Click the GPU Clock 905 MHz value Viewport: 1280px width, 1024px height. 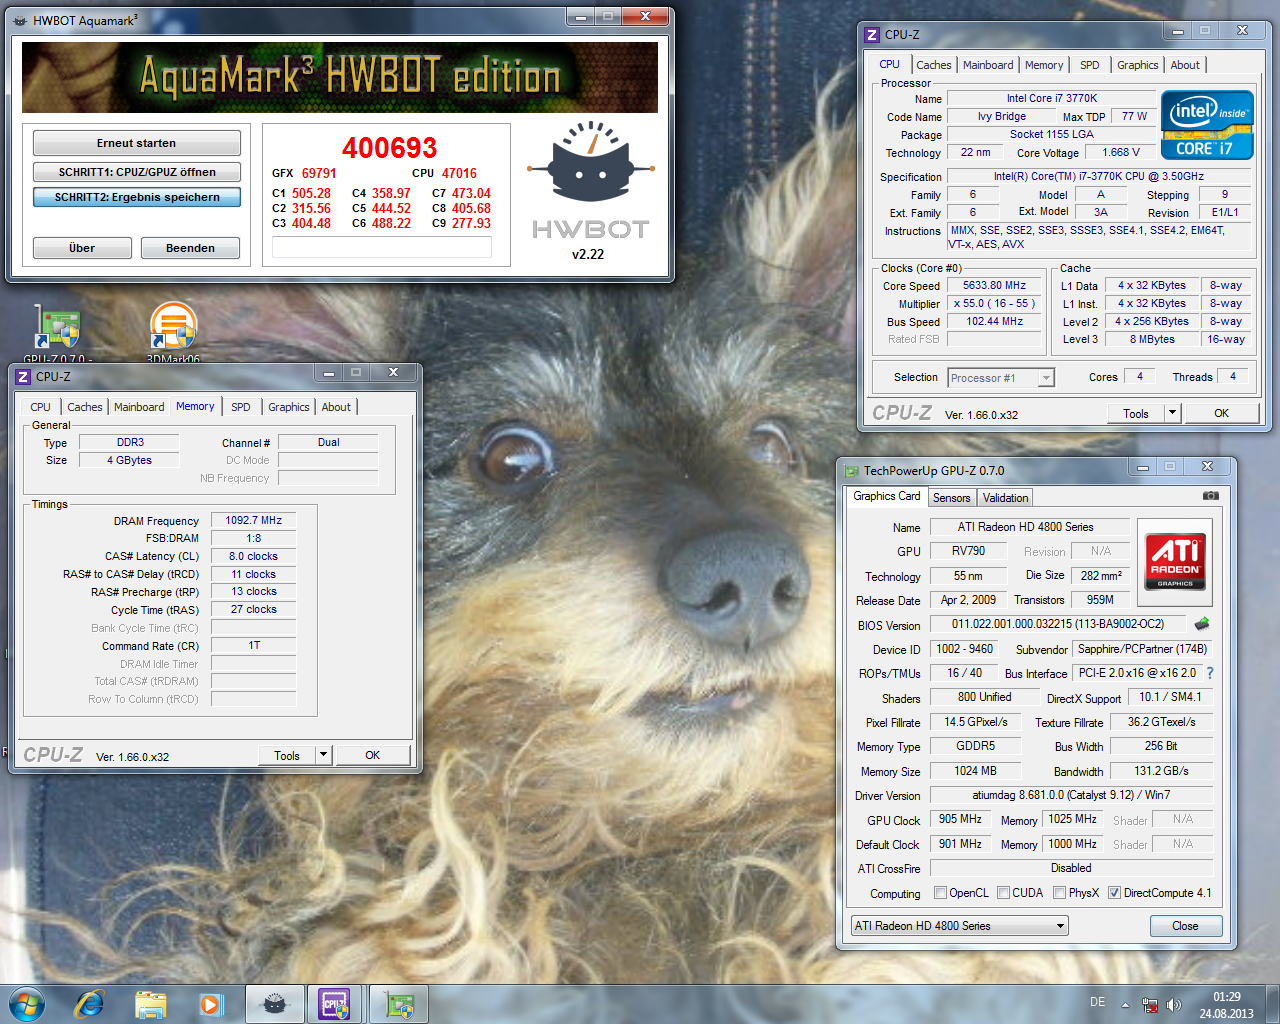(960, 819)
